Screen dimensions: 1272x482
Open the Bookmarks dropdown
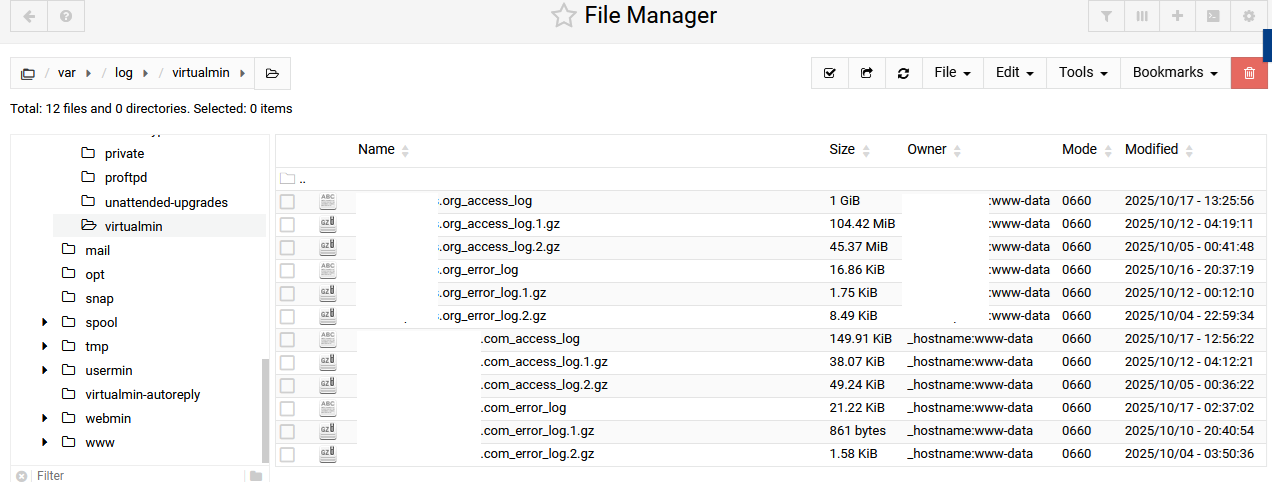click(1175, 73)
